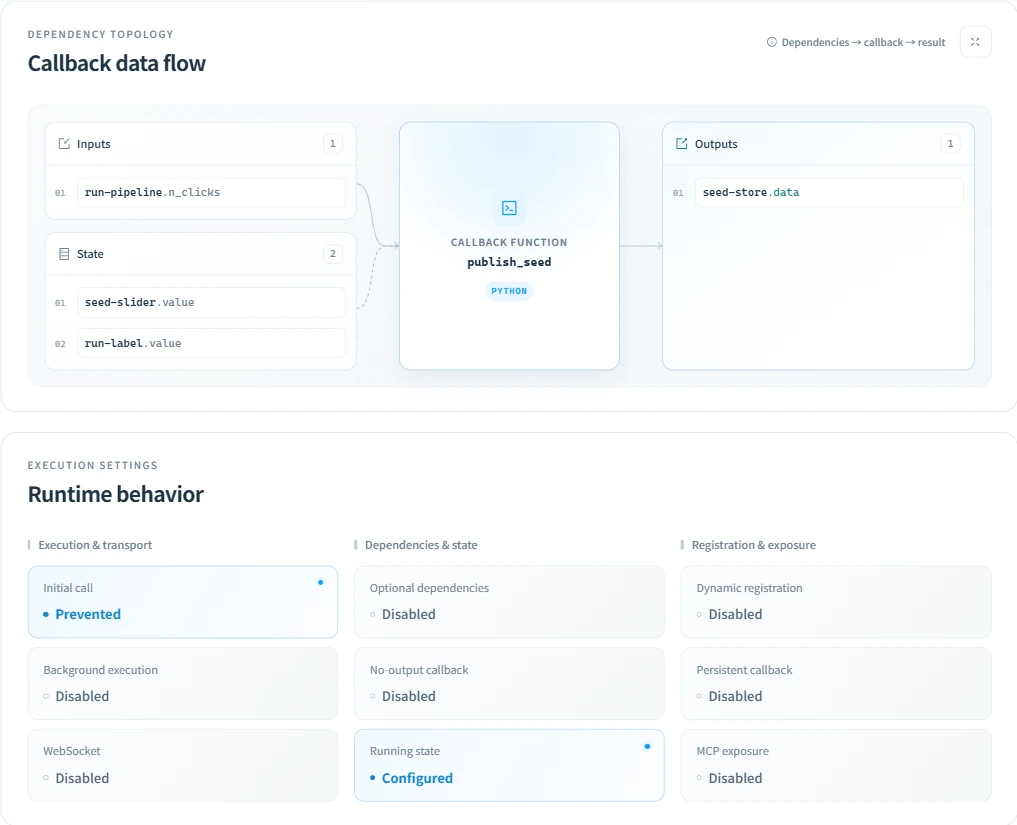Image resolution: width=1017 pixels, height=825 pixels.
Task: Select the seed-slider.value state entry
Action: (211, 302)
